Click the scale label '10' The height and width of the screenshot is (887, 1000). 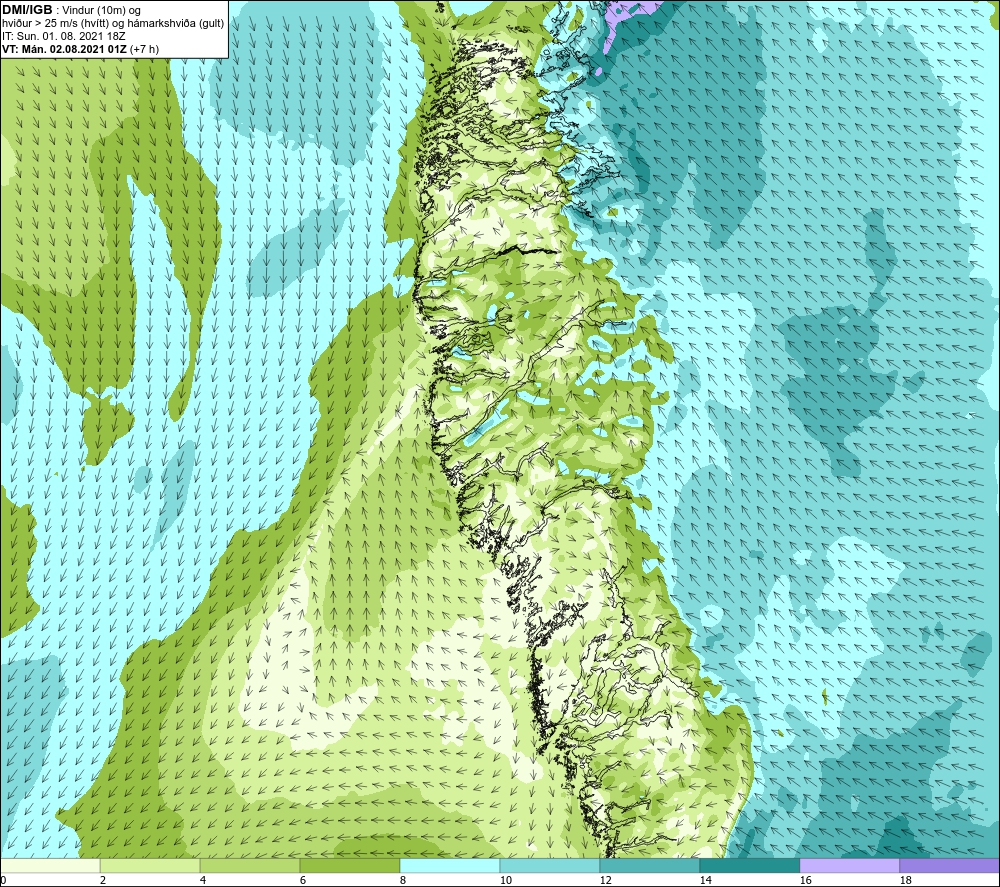point(505,880)
